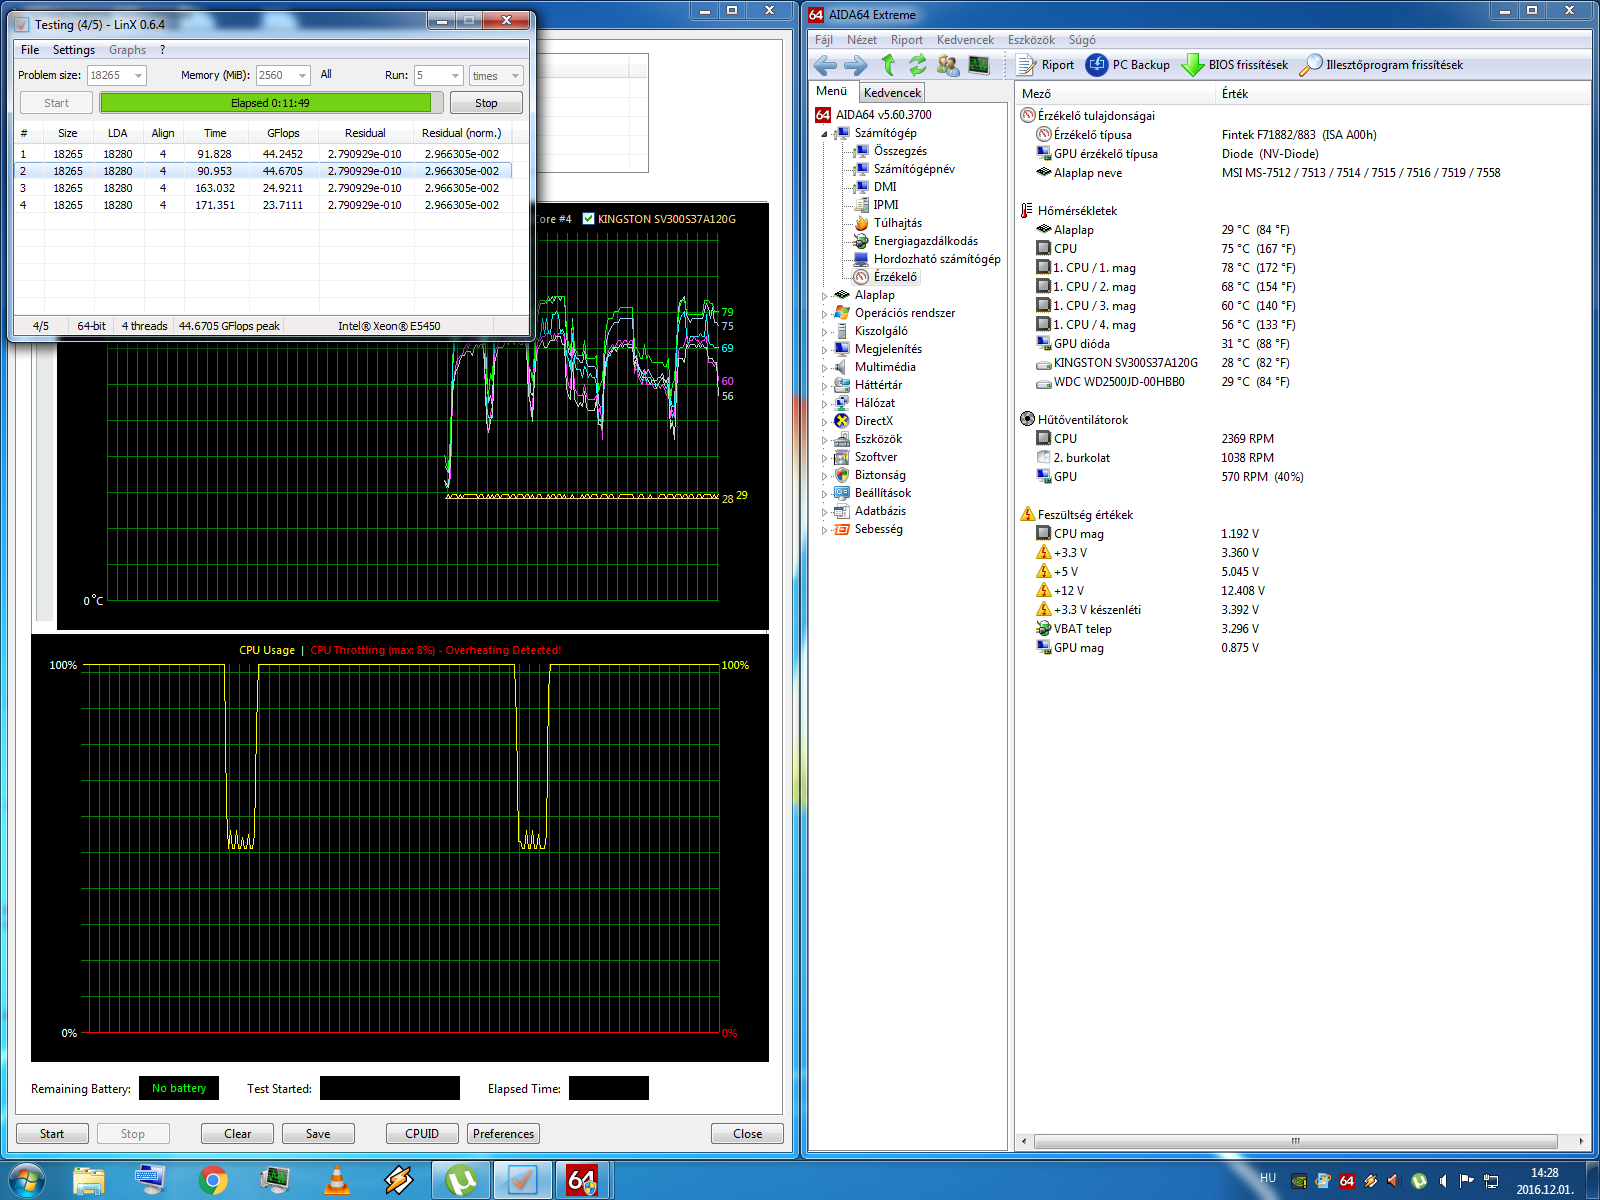This screenshot has width=1600, height=1200.
Task: Select LinX result row with 163.032 time
Action: [265, 188]
